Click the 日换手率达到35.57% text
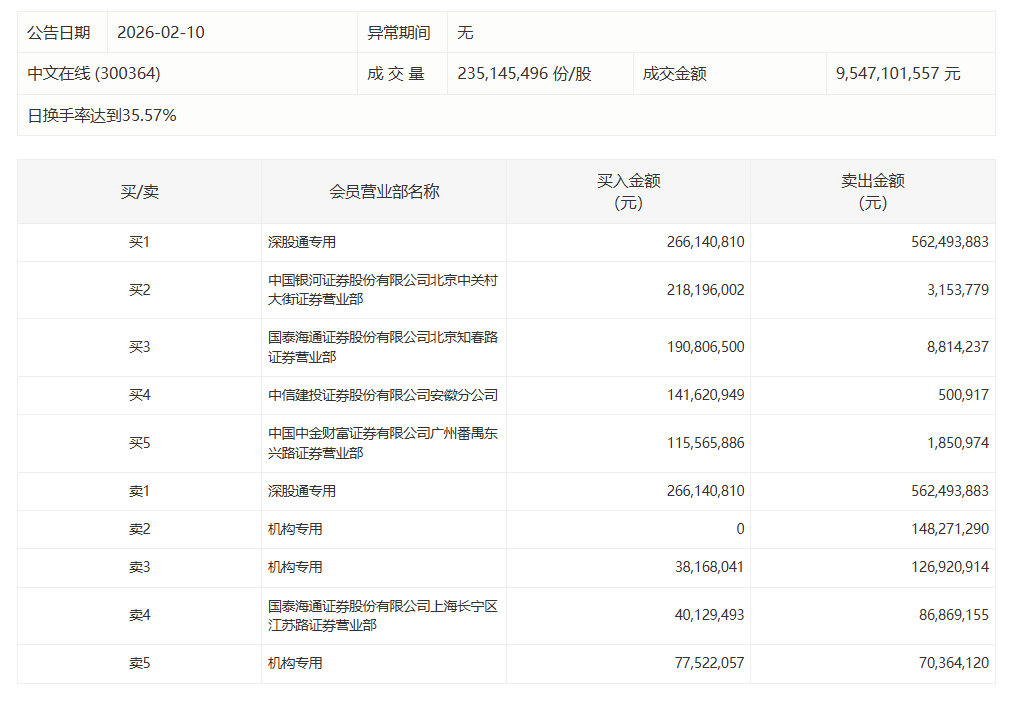 pos(102,115)
